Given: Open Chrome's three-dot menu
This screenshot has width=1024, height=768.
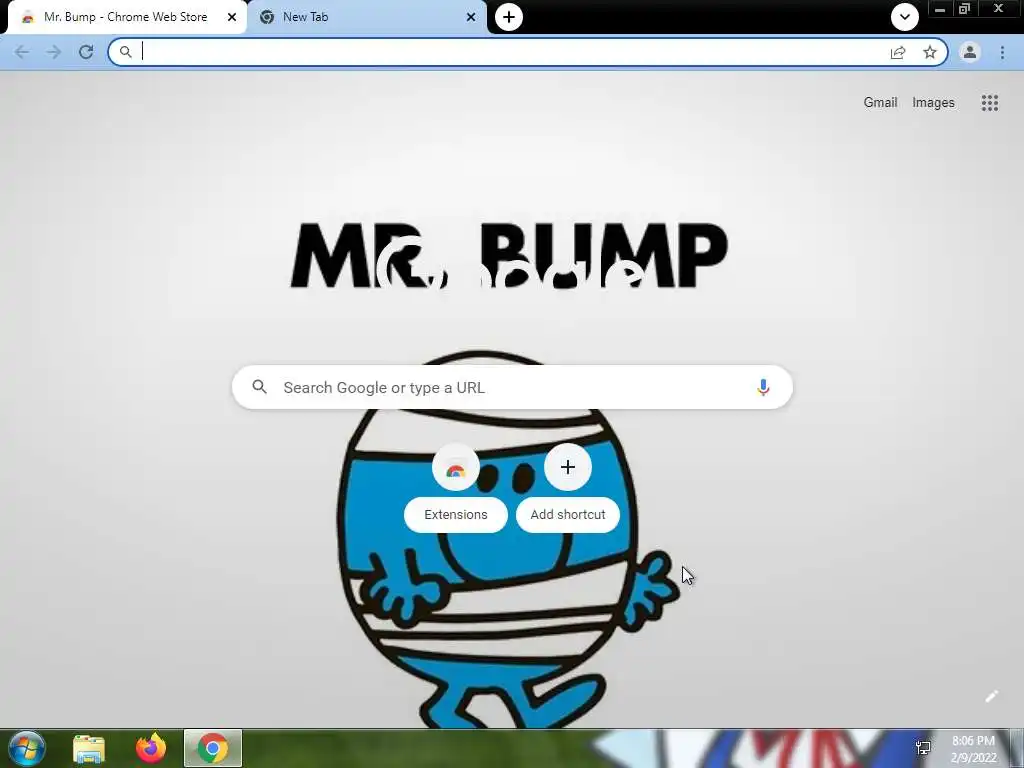Looking at the screenshot, I should pos(1002,52).
